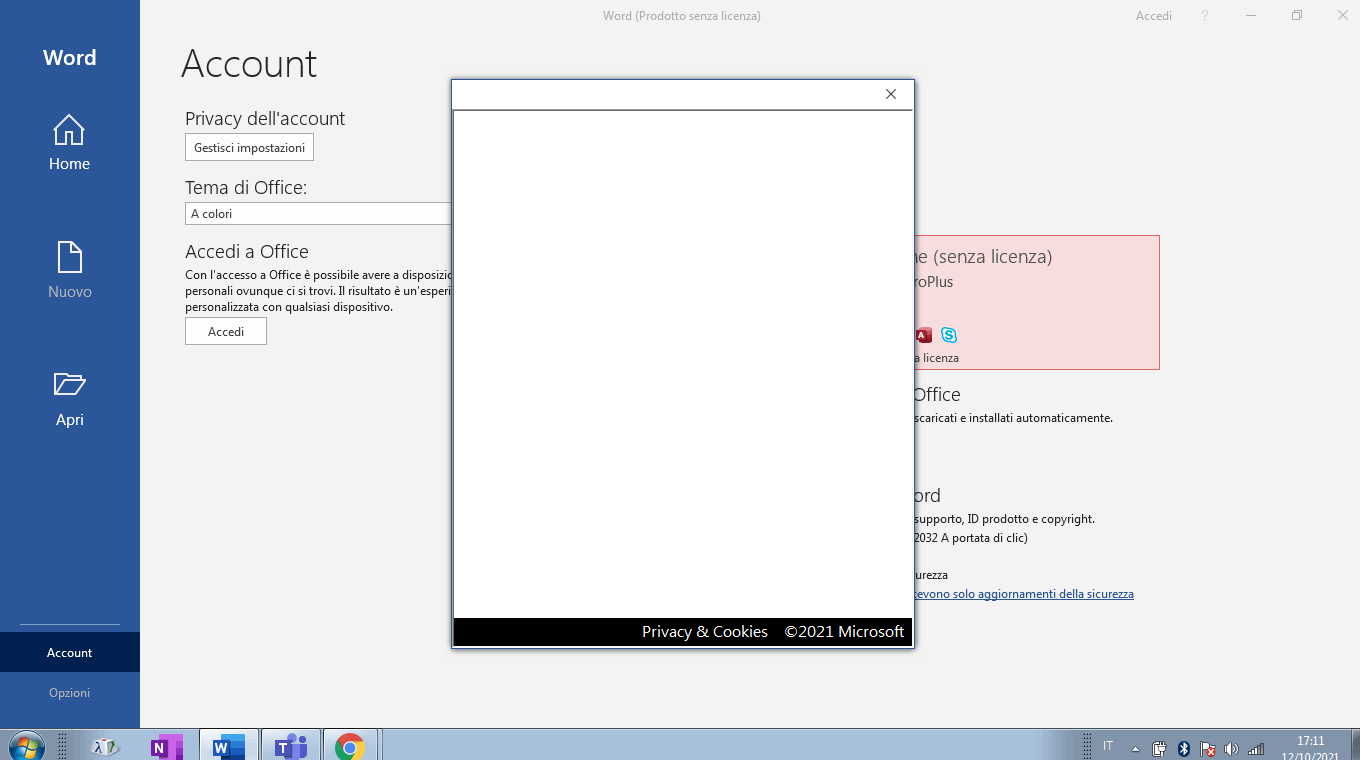Click the ©2021 Microsoft footer text

coord(844,631)
